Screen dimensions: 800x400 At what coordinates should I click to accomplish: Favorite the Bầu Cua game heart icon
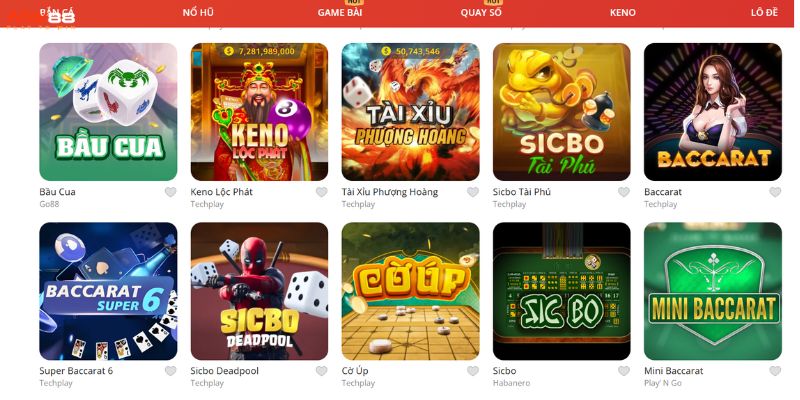pos(170,192)
